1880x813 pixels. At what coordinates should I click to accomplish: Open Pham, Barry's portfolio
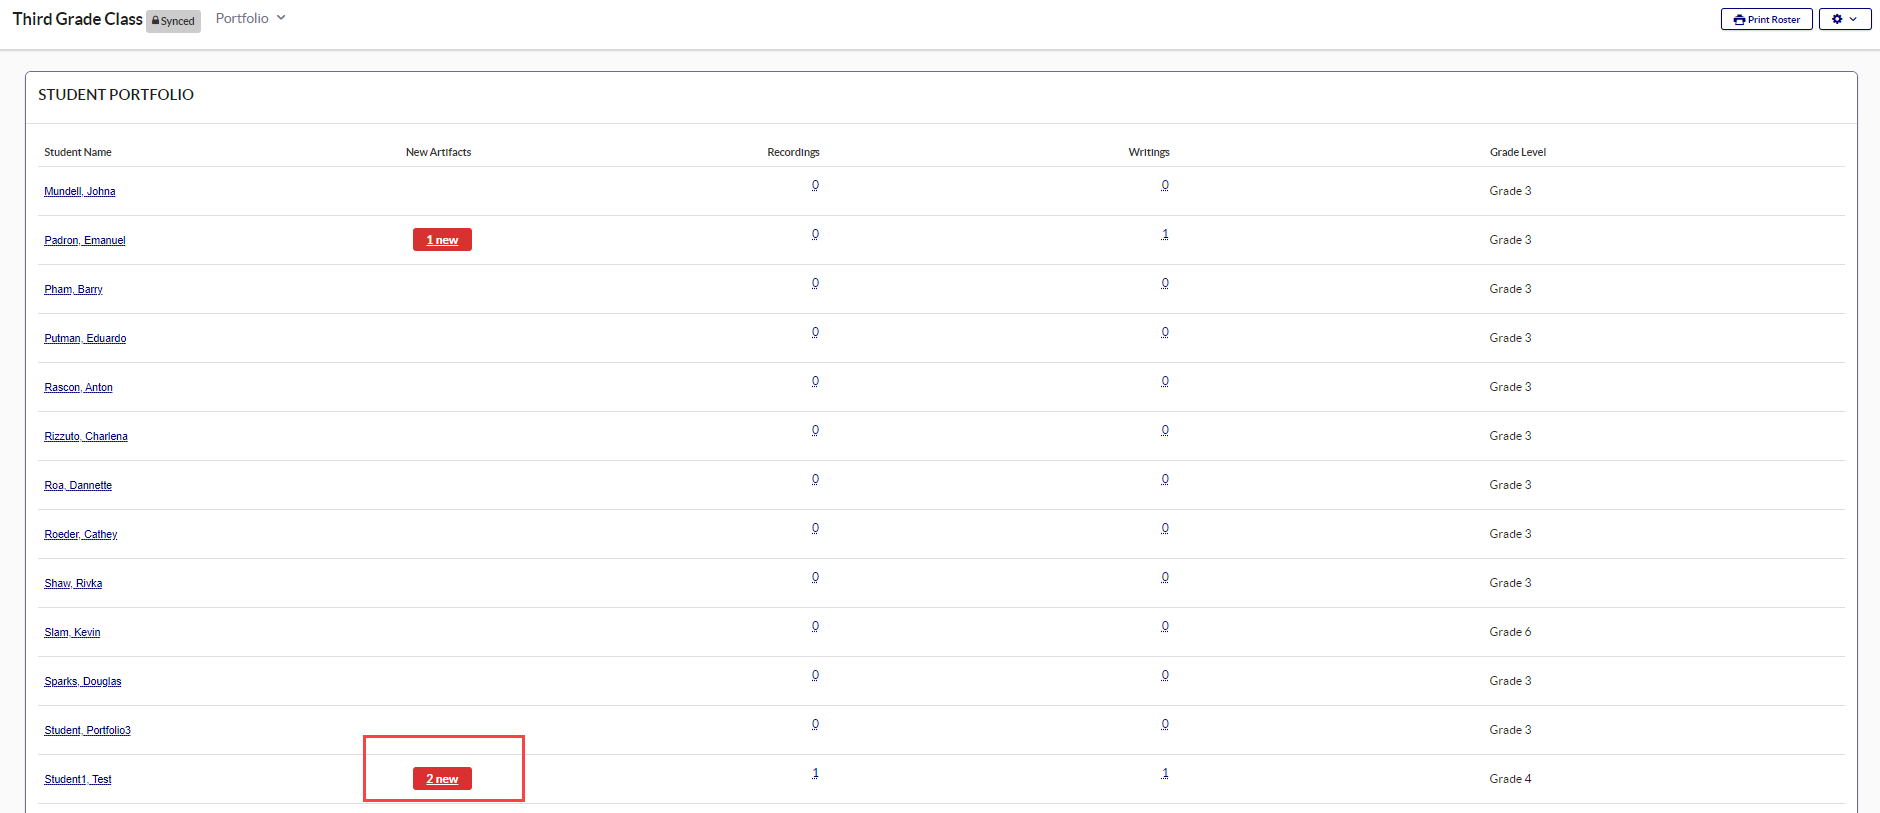(73, 289)
